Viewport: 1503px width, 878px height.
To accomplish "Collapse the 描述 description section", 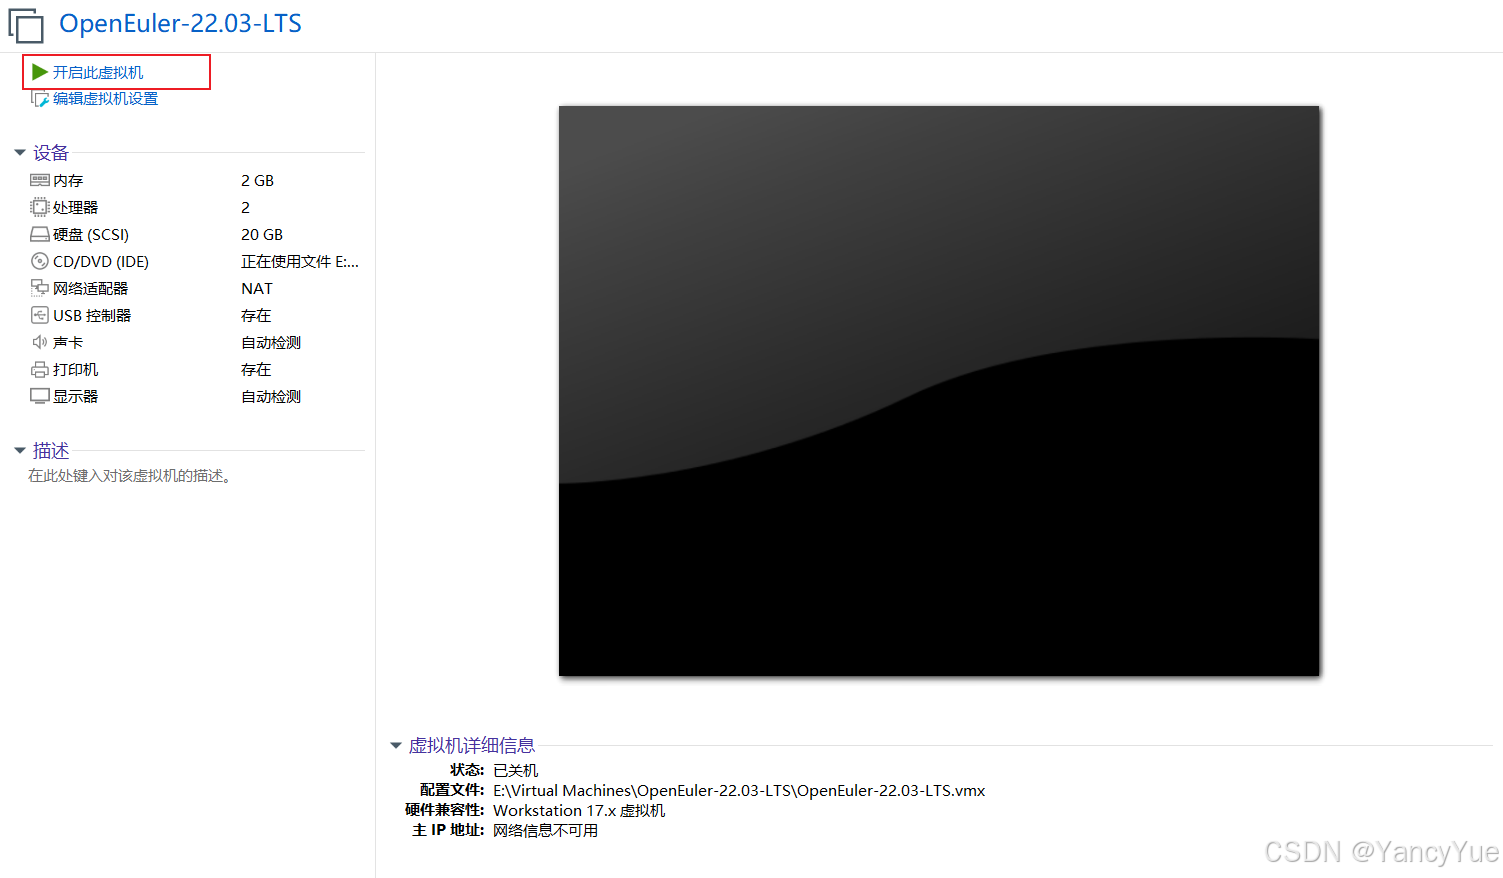I will (x=21, y=450).
